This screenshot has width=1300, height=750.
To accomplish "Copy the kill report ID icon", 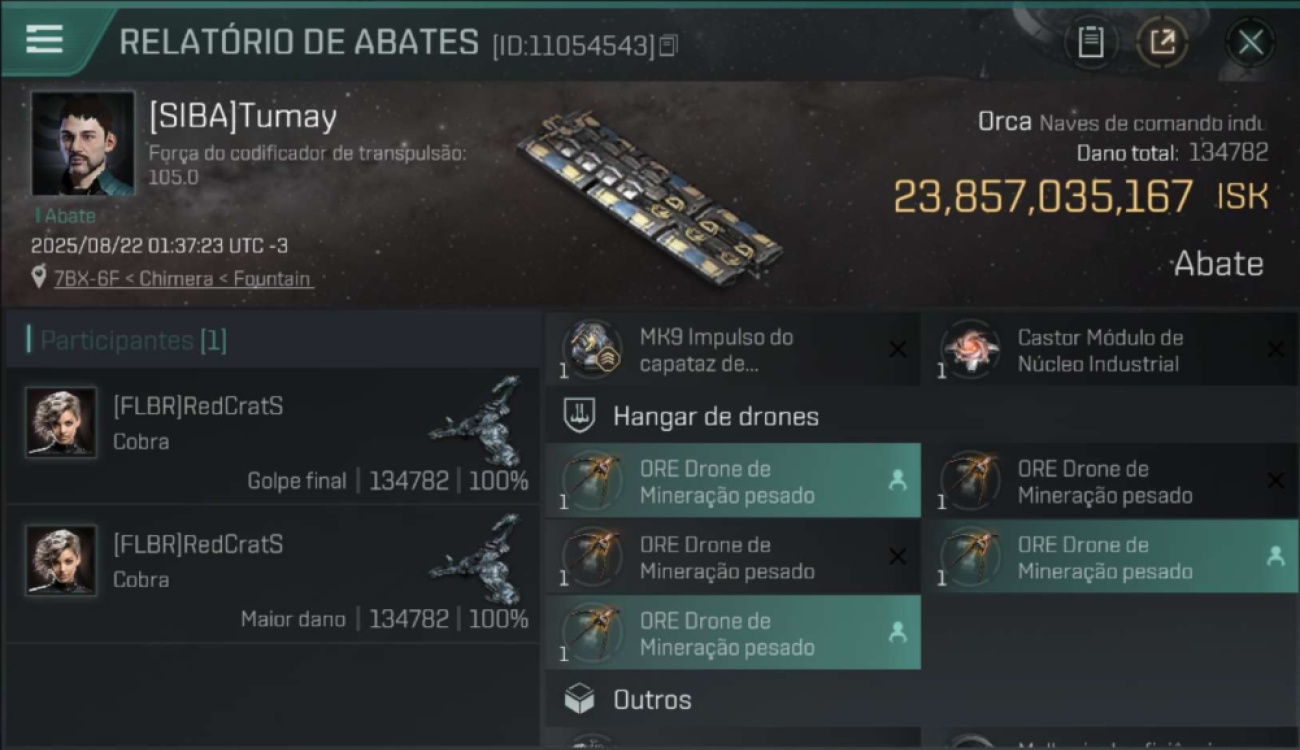I will tap(668, 45).
